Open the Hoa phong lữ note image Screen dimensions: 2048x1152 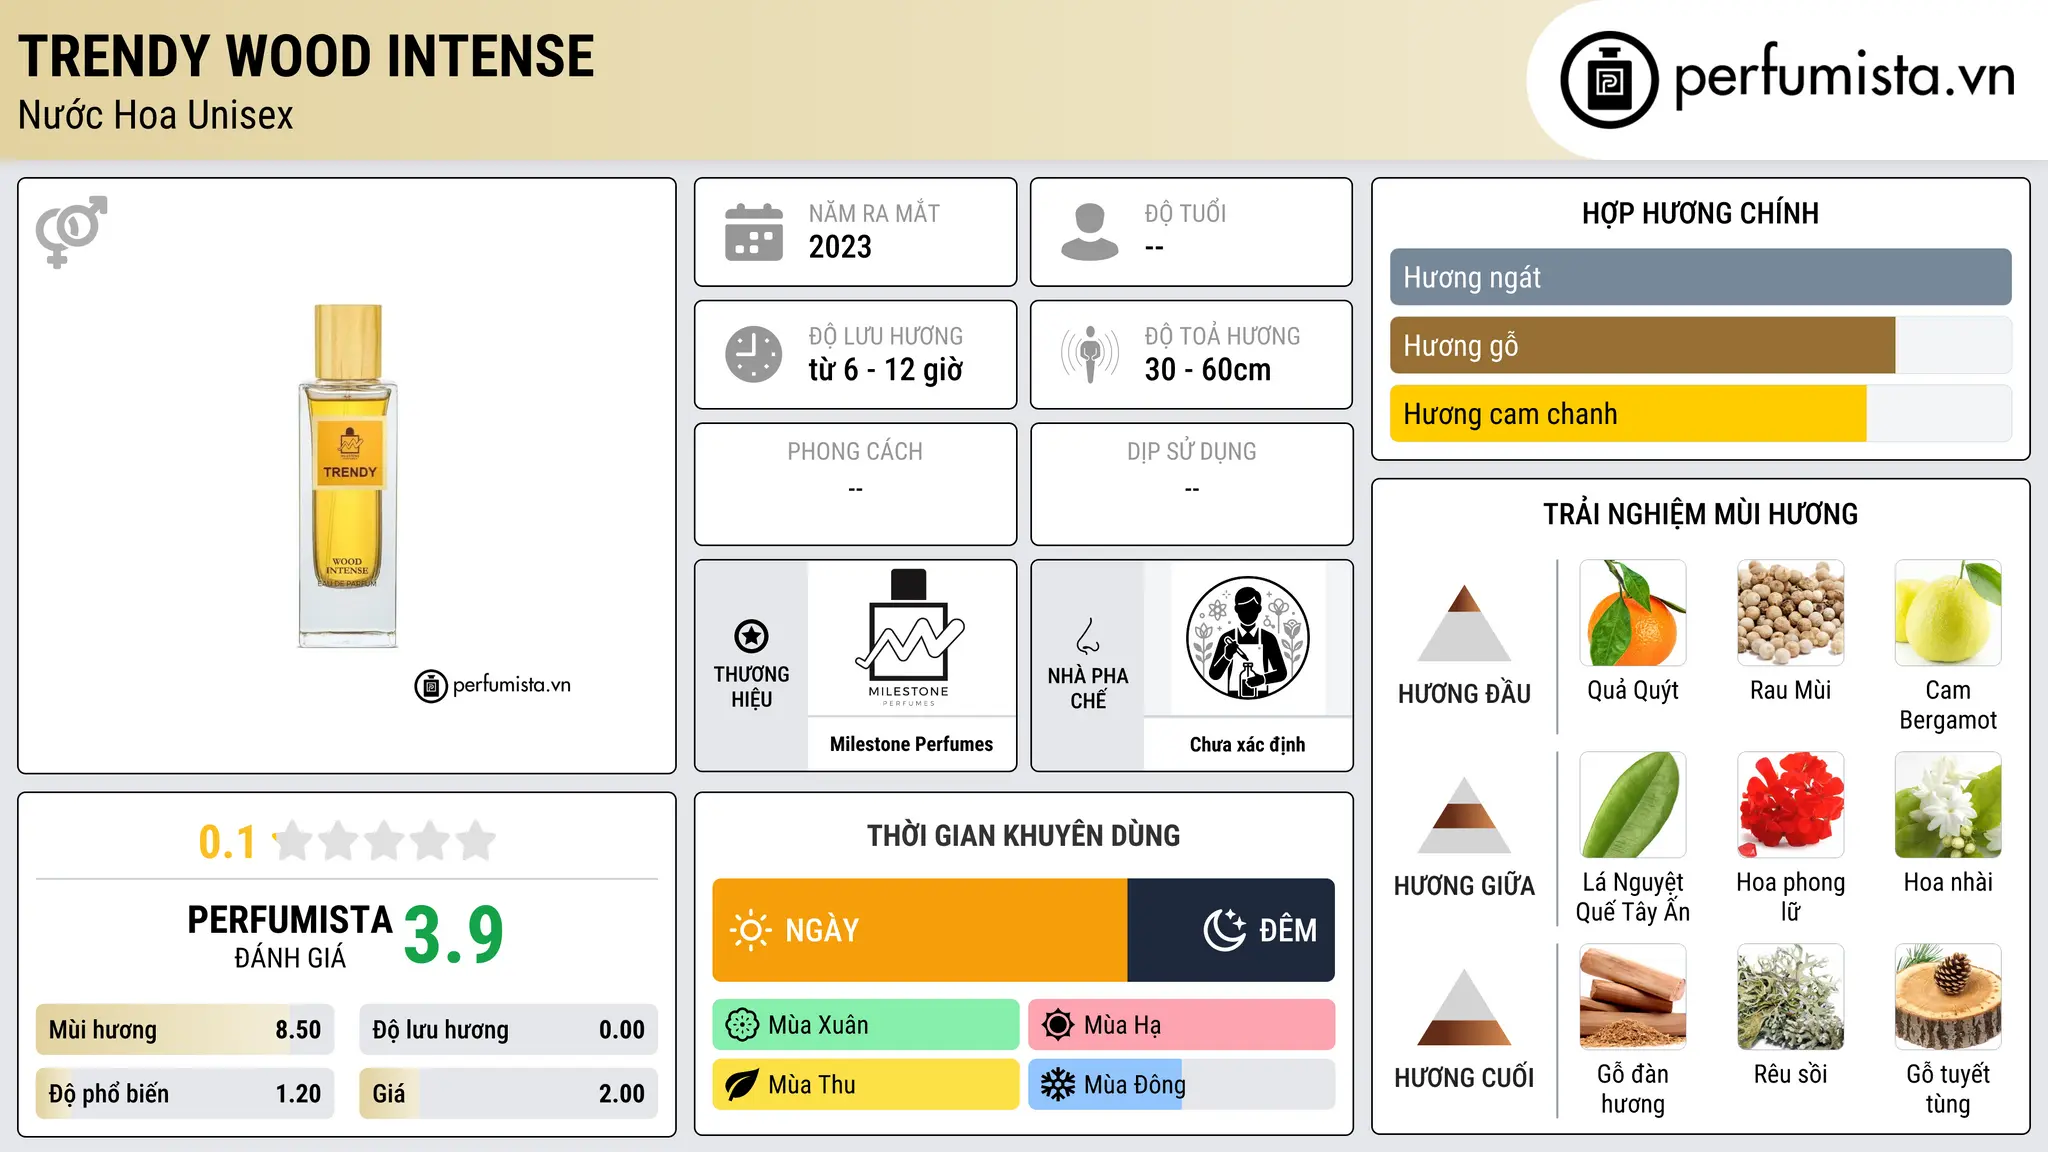[1791, 805]
